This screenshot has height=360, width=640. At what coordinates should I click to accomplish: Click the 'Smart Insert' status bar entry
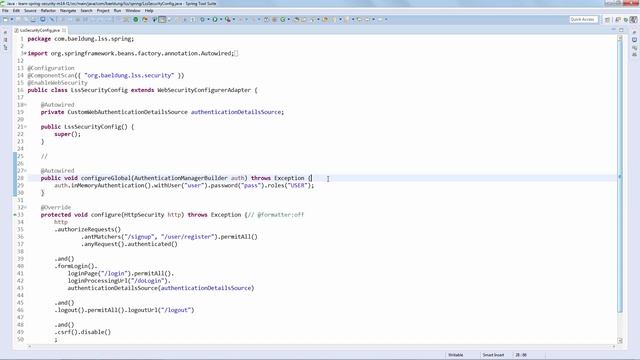[493, 355]
